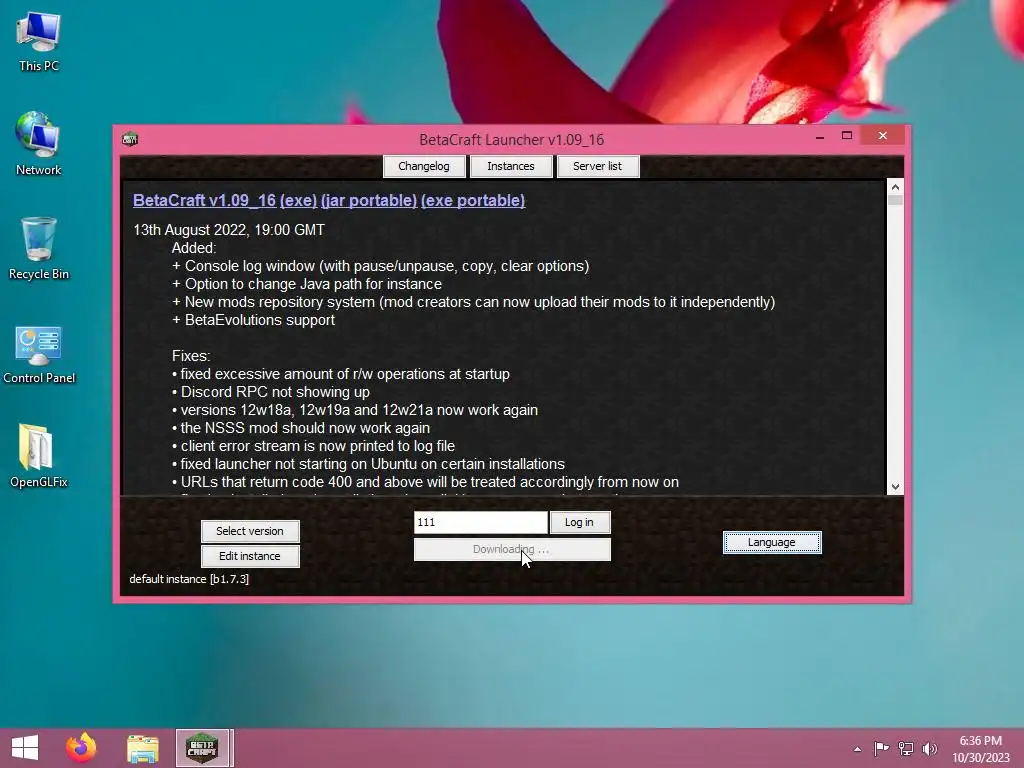Click the 'the NSSS mod should now work' line

click(301, 428)
